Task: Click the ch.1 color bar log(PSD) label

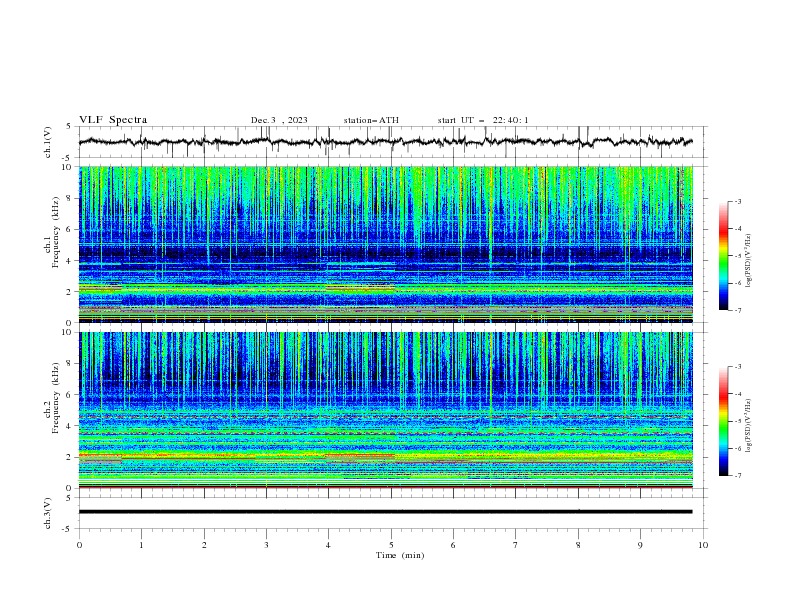Action: (x=748, y=261)
